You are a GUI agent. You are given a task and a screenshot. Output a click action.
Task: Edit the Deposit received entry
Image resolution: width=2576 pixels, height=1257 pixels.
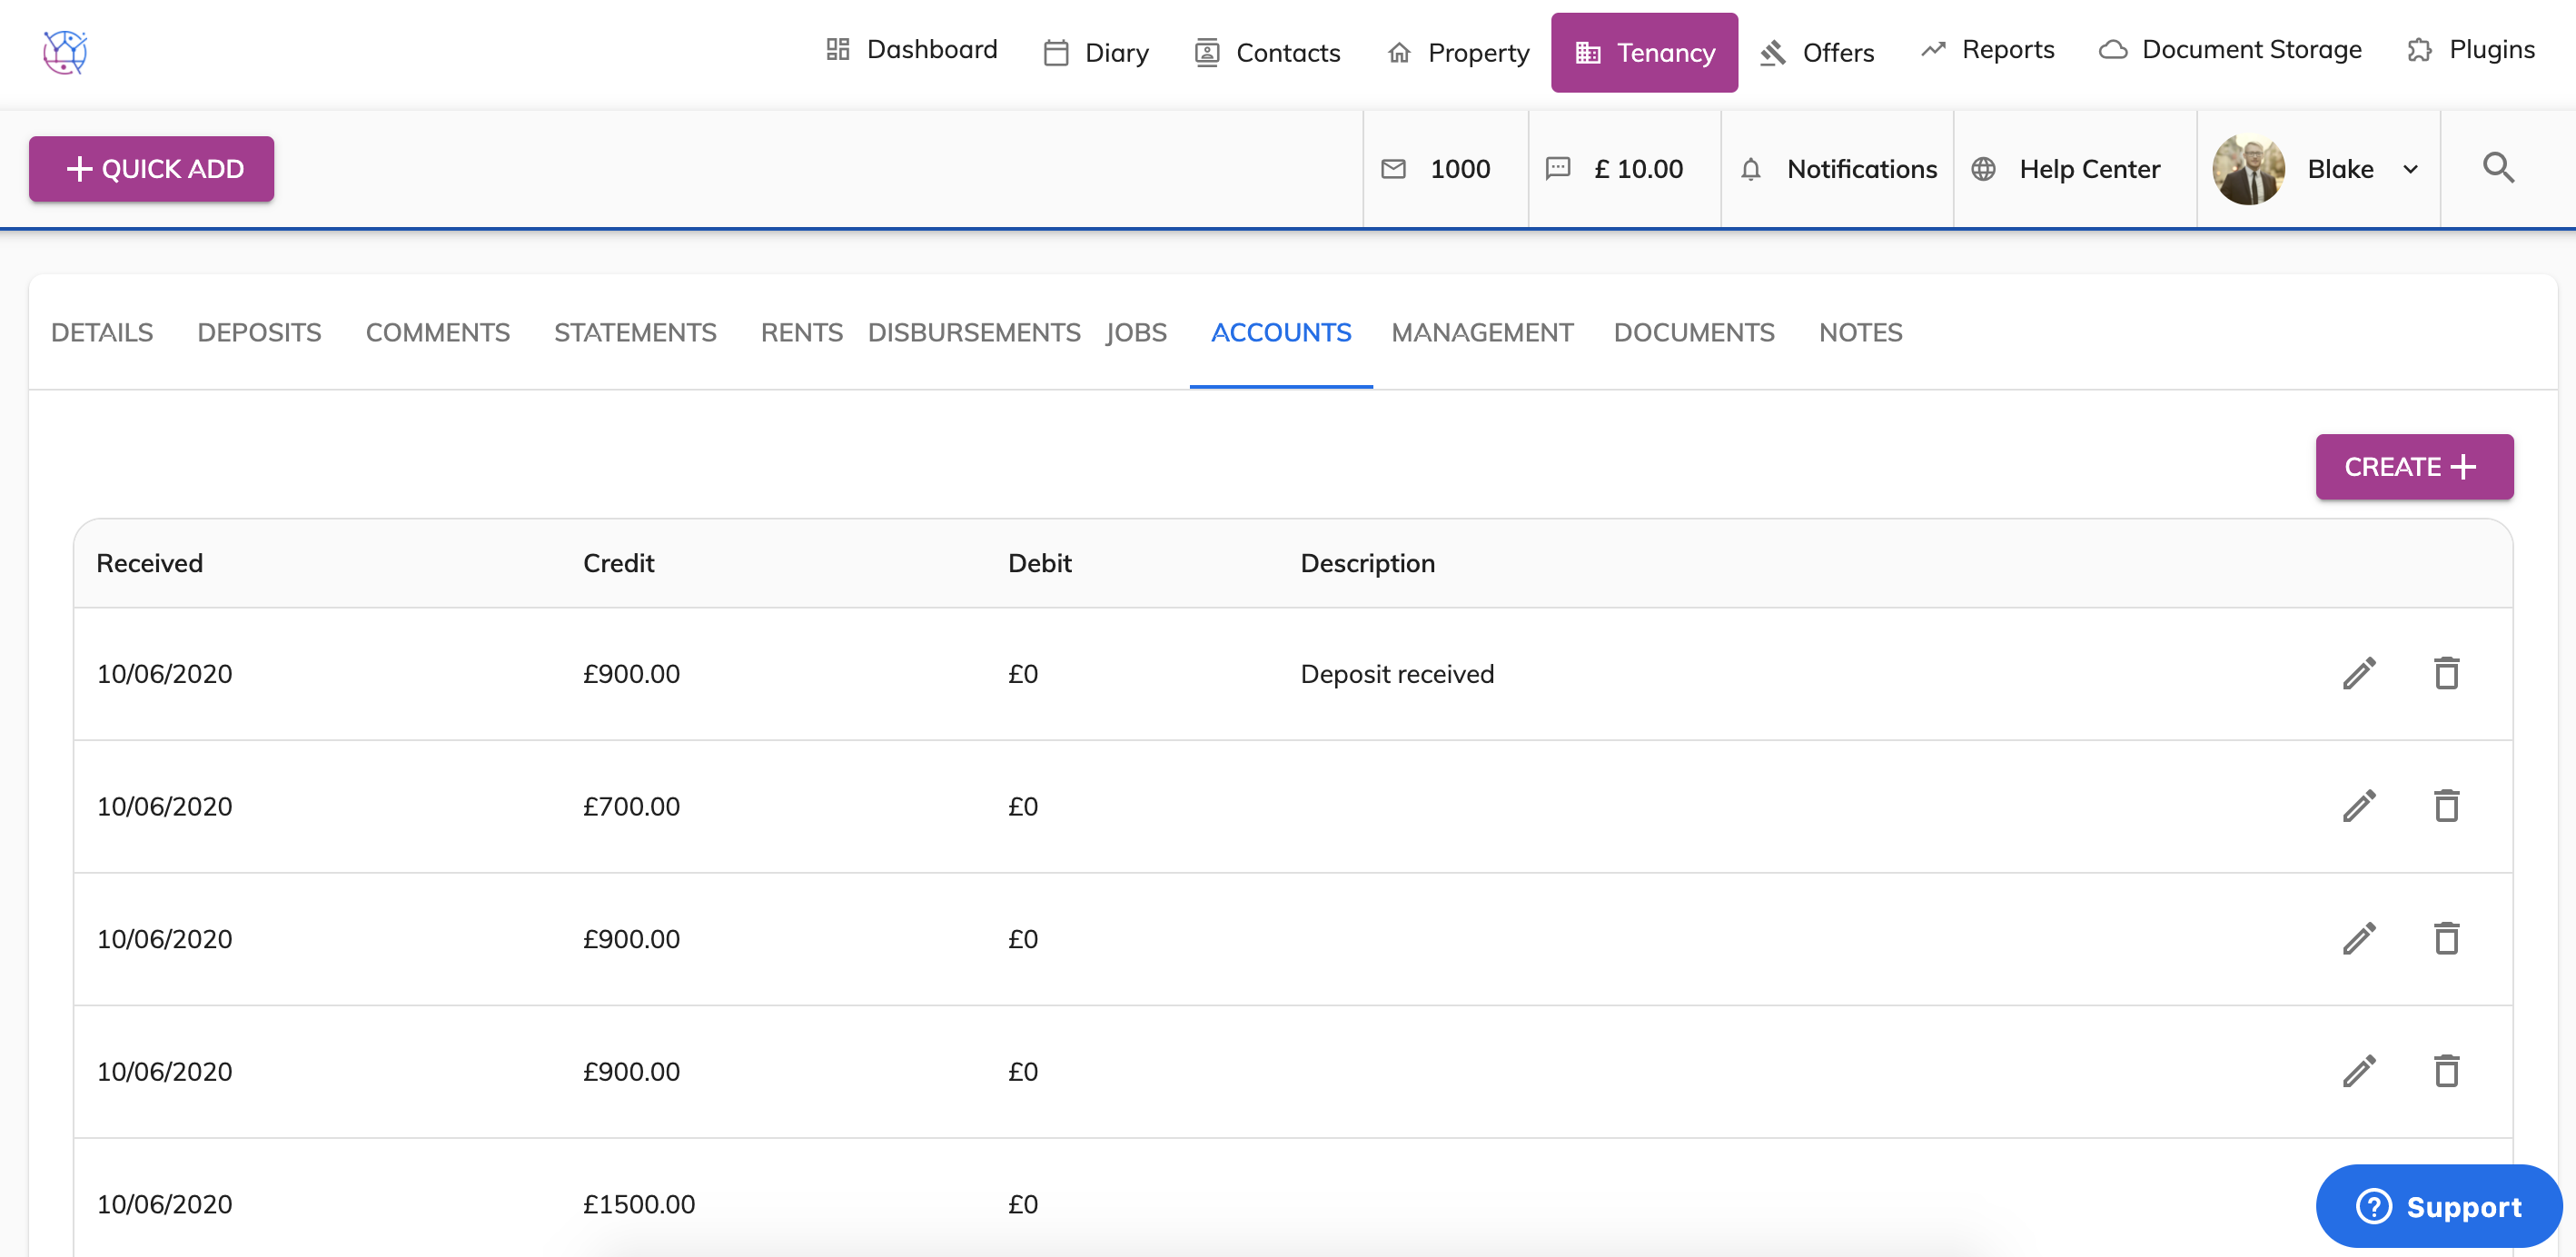(2359, 674)
